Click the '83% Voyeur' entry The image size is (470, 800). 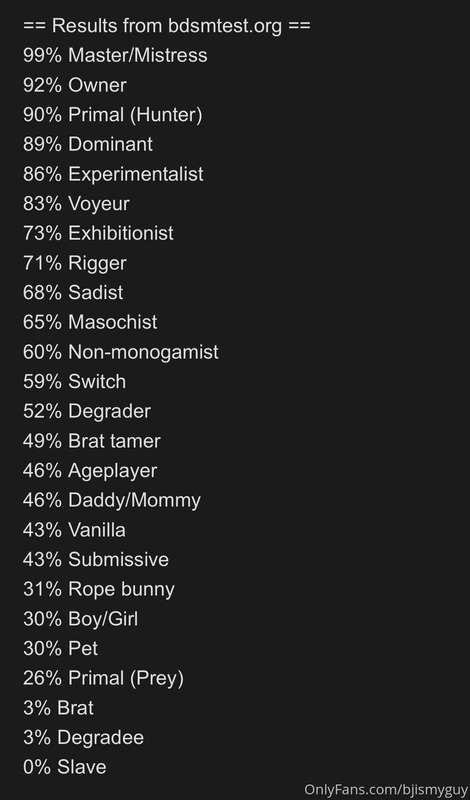click(x=77, y=204)
